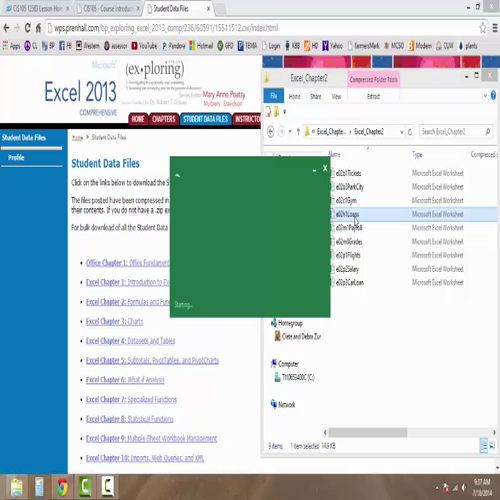
Task: Open Chrome from the taskbar
Action: (62, 487)
